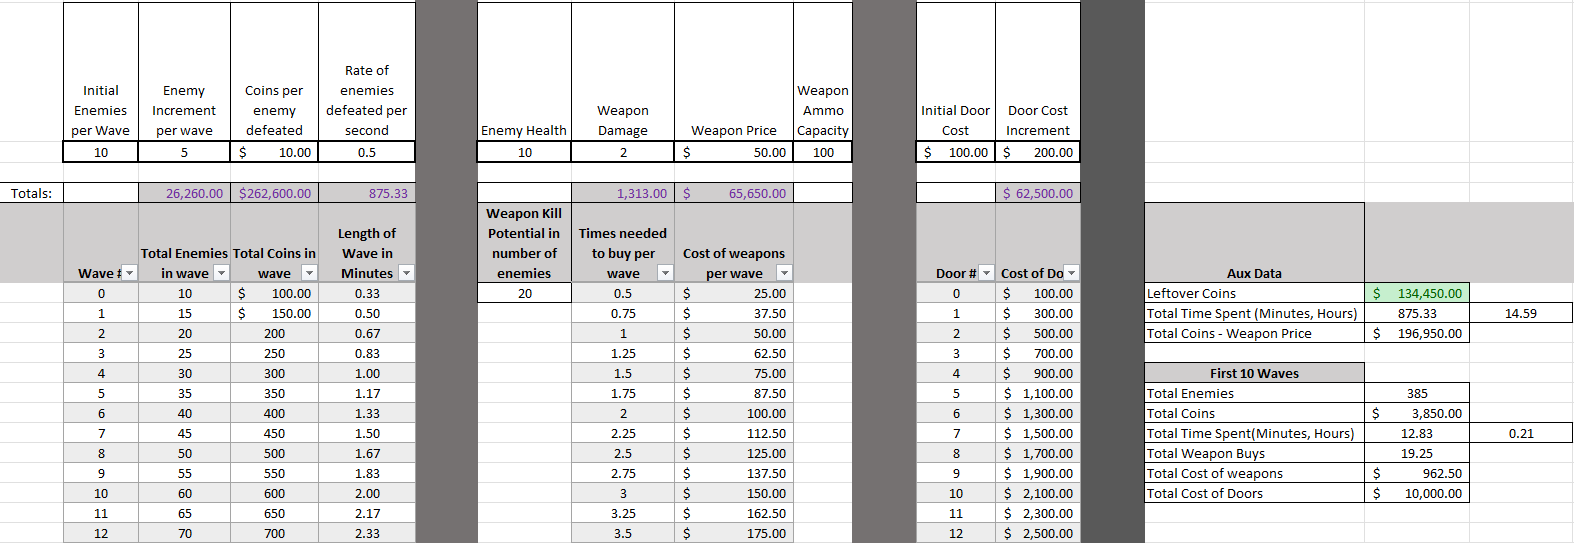Select the Enemy Increment per wave value cell
Image resolution: width=1574 pixels, height=543 pixels.
184,152
